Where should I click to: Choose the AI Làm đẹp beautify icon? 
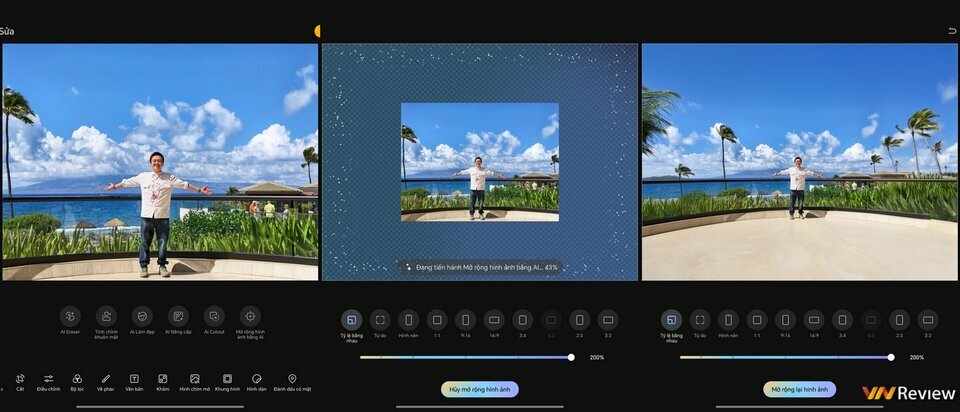(142, 316)
